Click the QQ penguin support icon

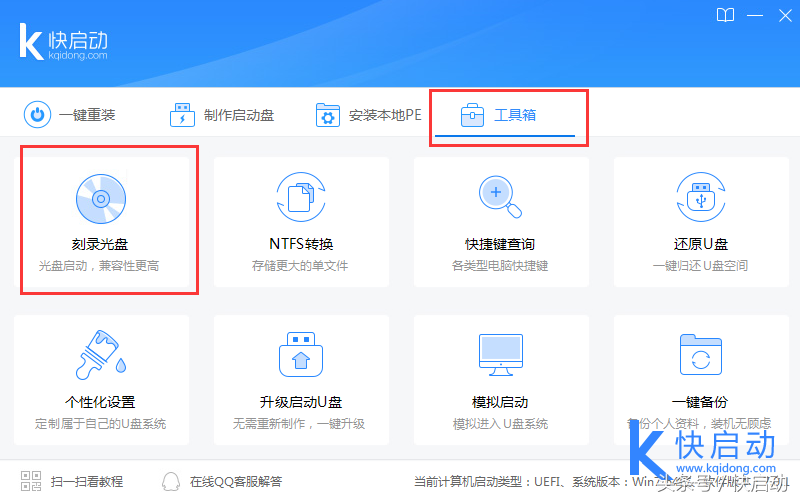pos(171,481)
